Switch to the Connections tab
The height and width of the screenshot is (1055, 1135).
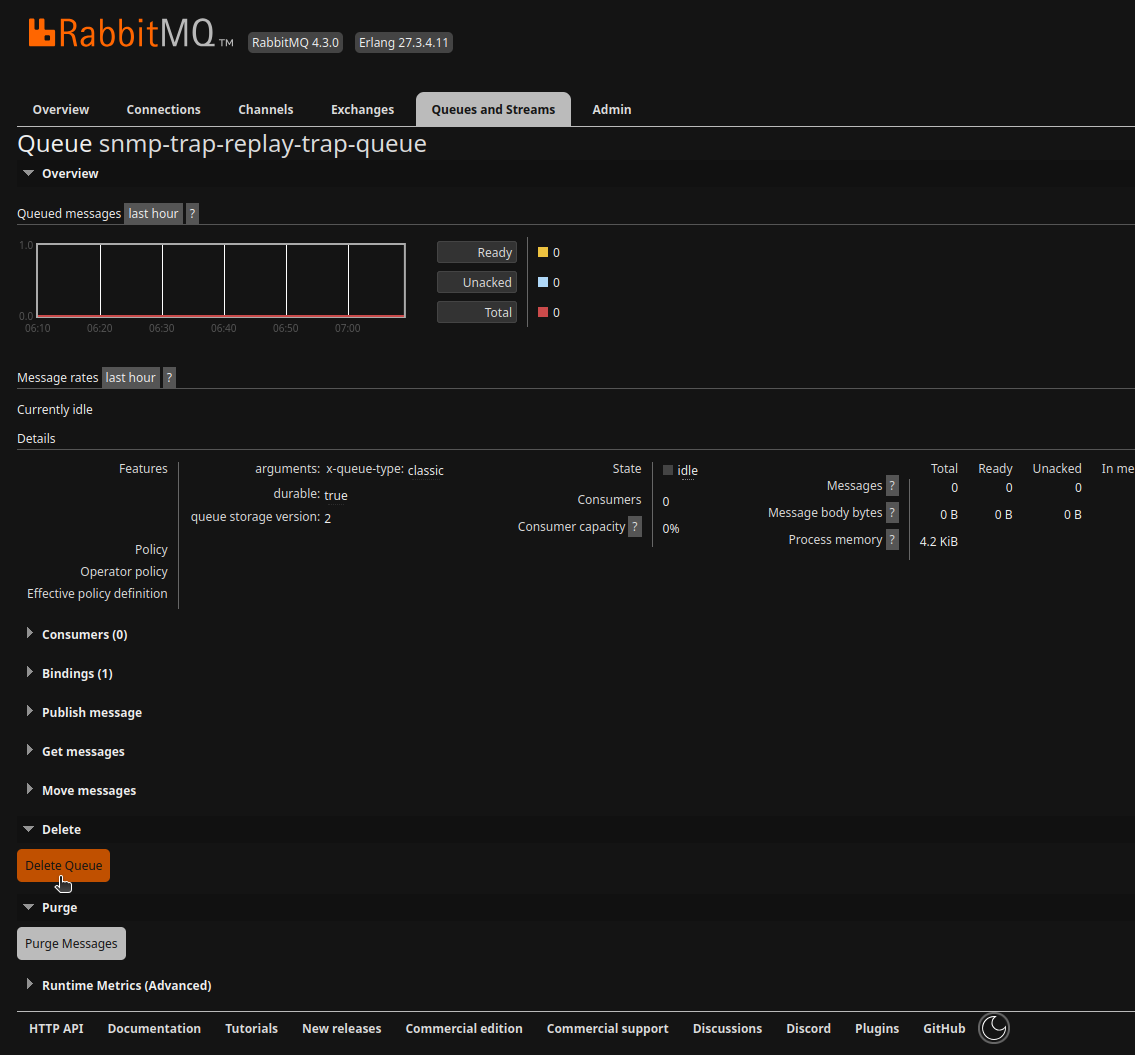pos(164,109)
